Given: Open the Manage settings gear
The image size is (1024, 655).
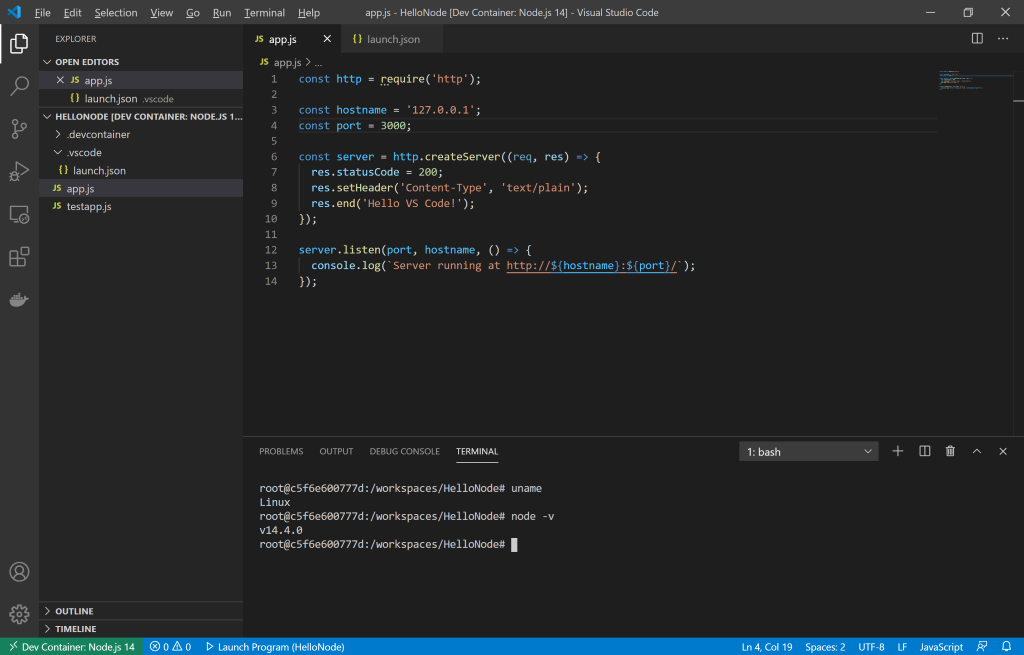Looking at the screenshot, I should point(19,615).
